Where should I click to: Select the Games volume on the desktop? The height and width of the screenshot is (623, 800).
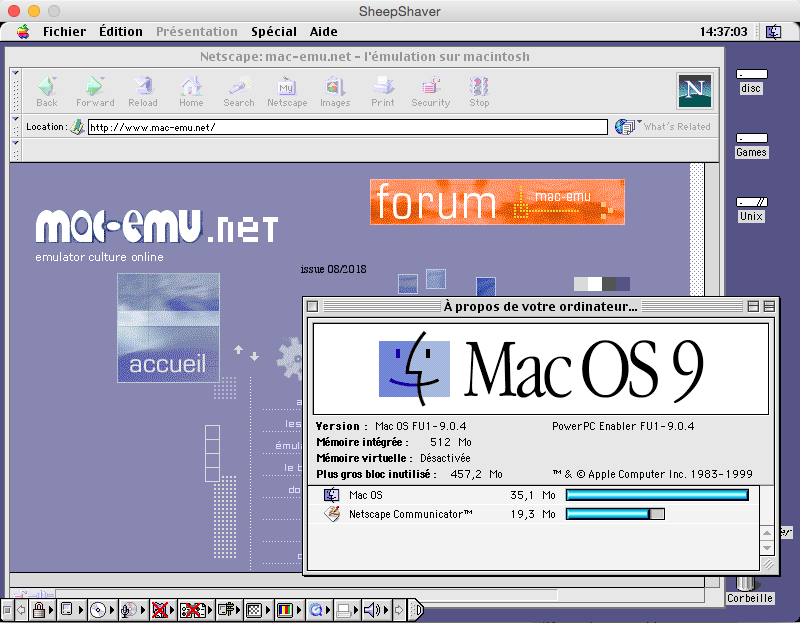pos(751,145)
